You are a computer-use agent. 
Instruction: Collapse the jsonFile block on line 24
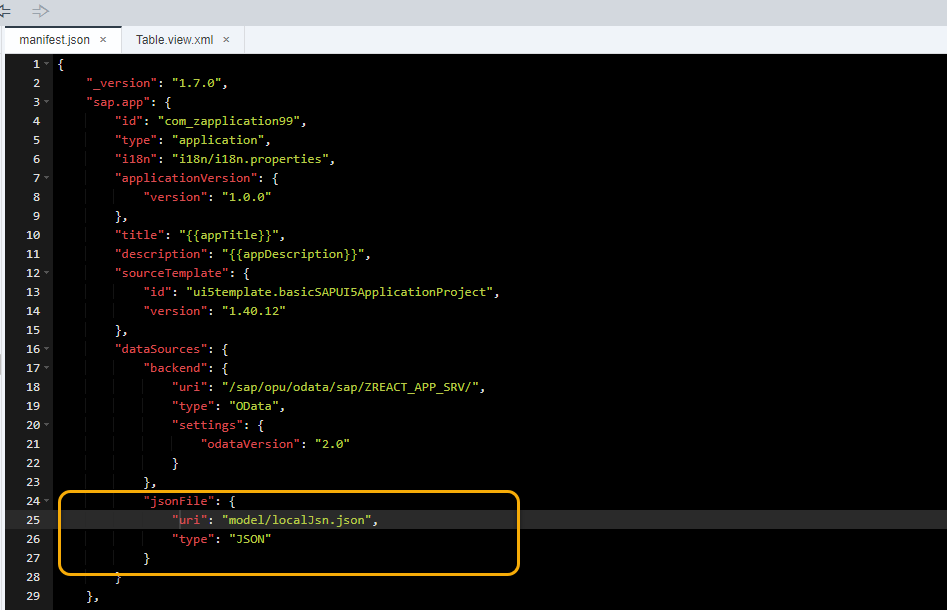(x=47, y=501)
